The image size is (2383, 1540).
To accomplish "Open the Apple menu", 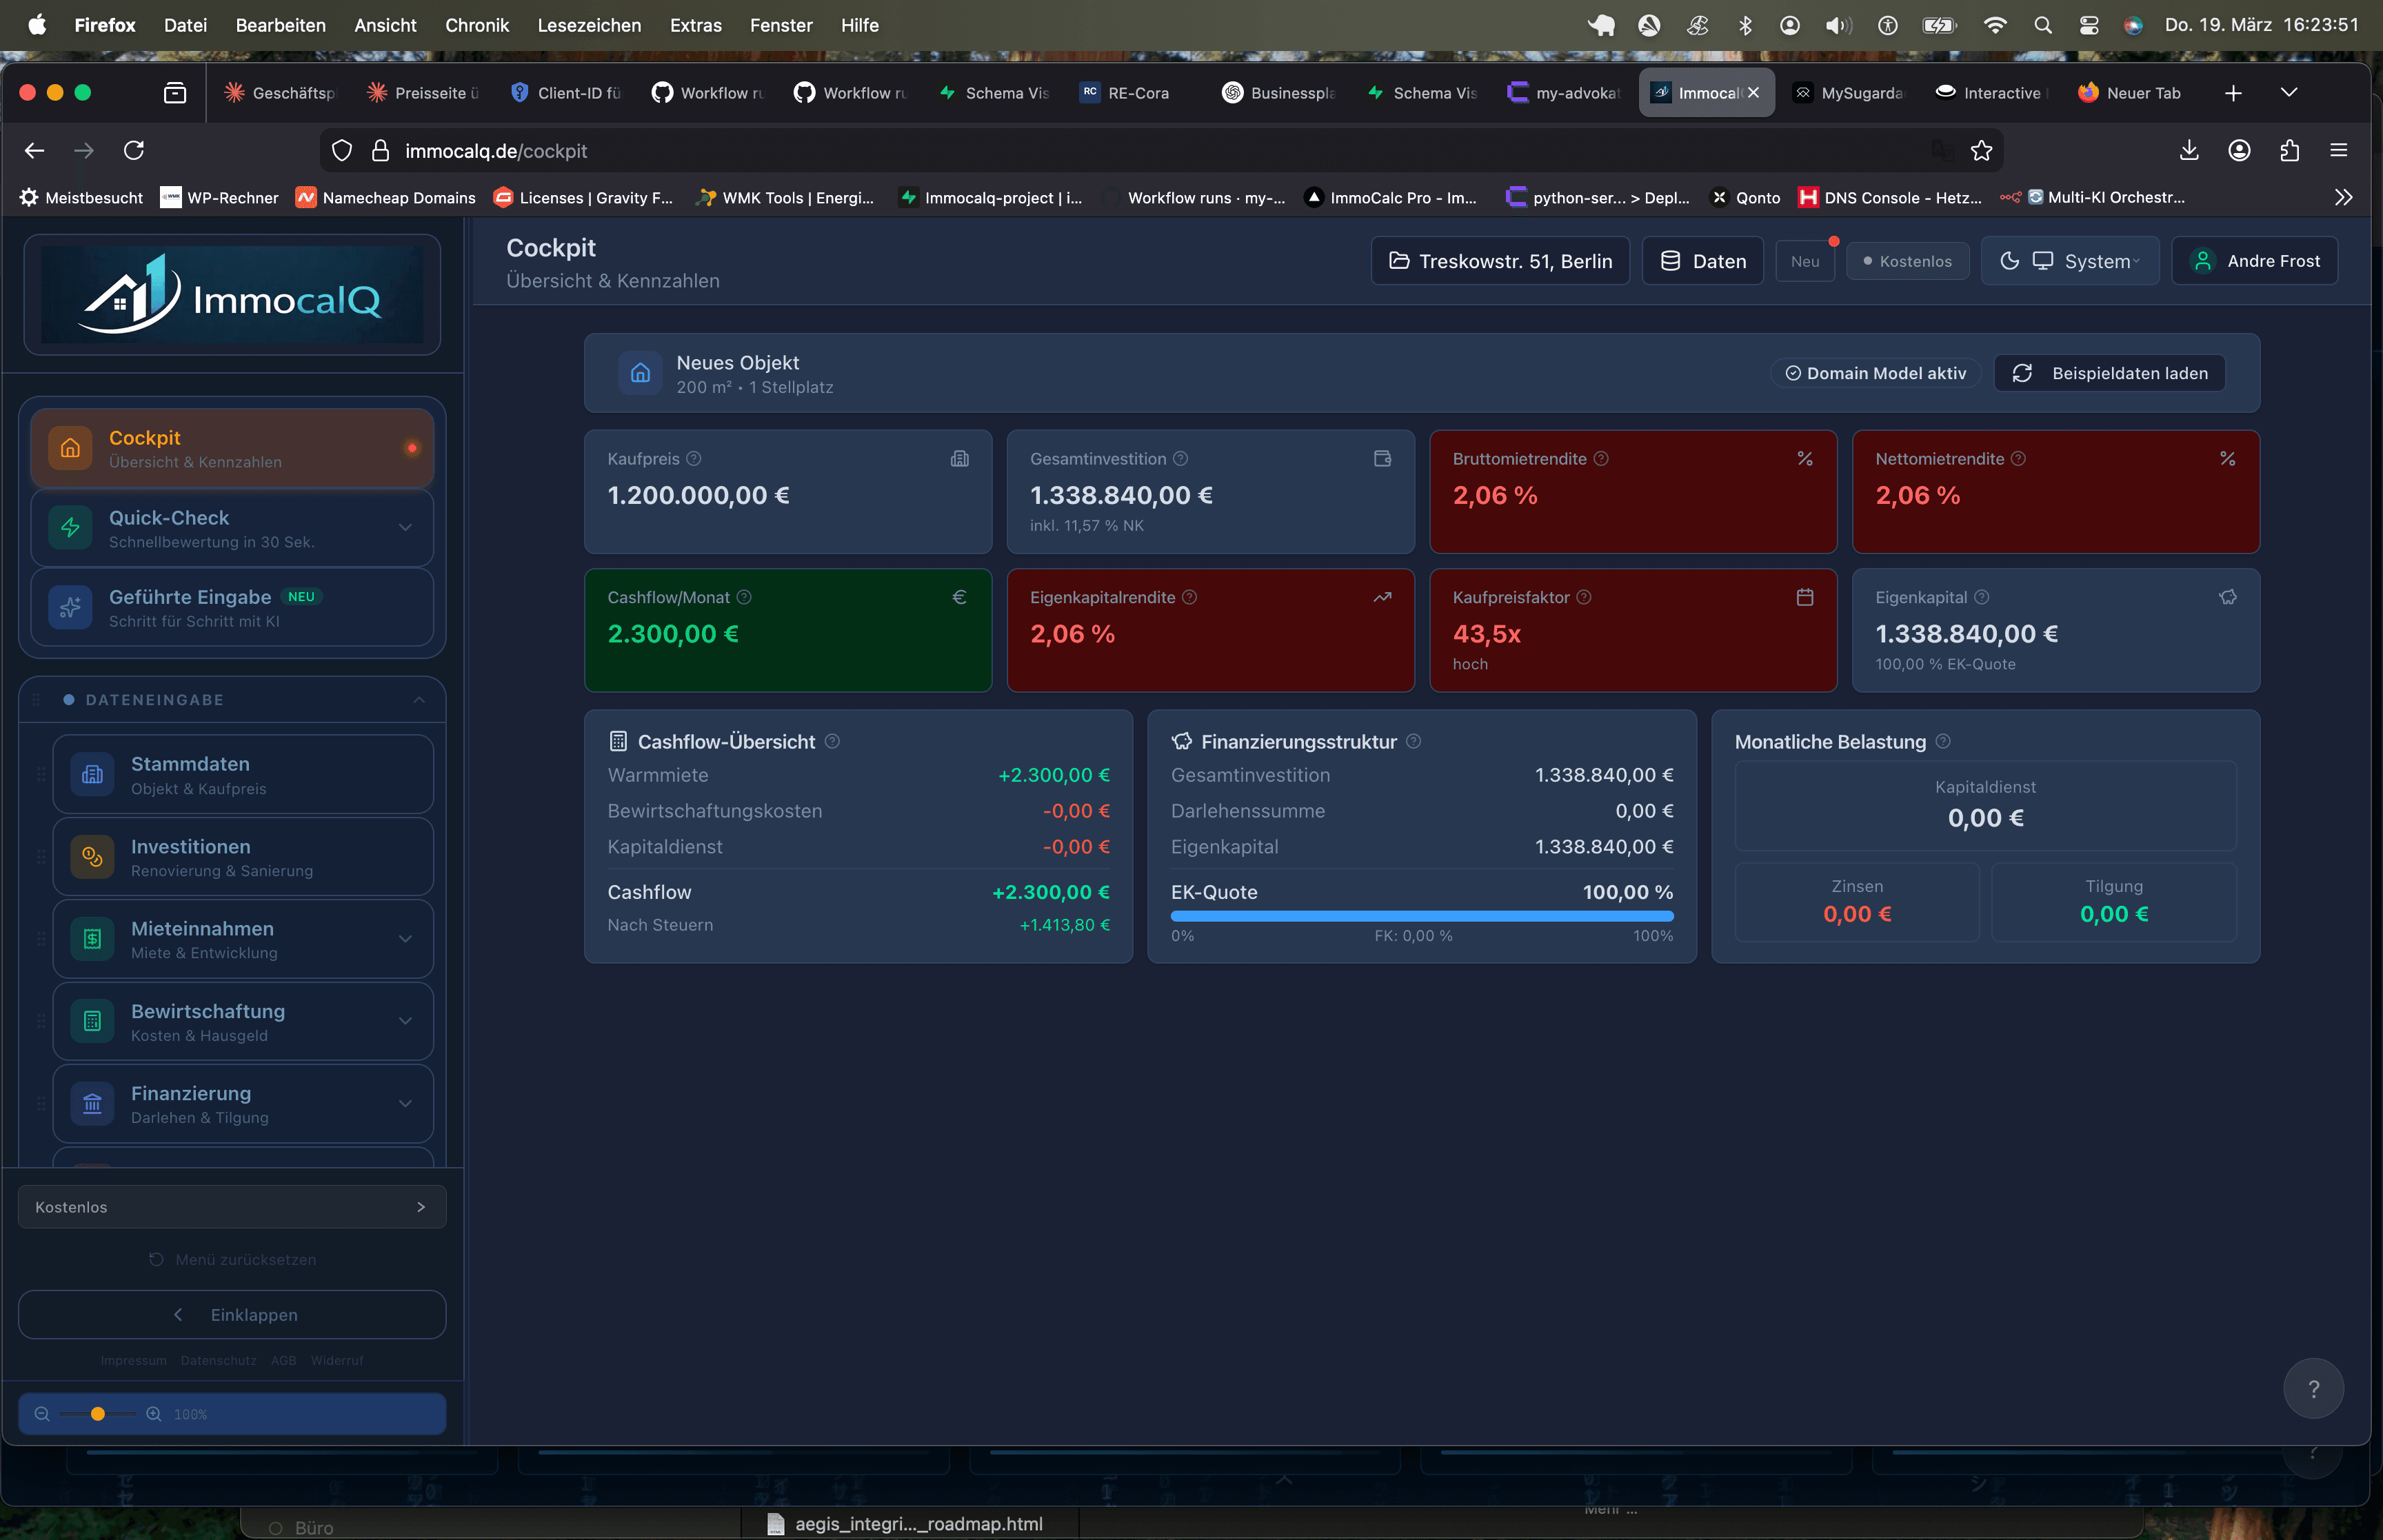I will click(37, 25).
